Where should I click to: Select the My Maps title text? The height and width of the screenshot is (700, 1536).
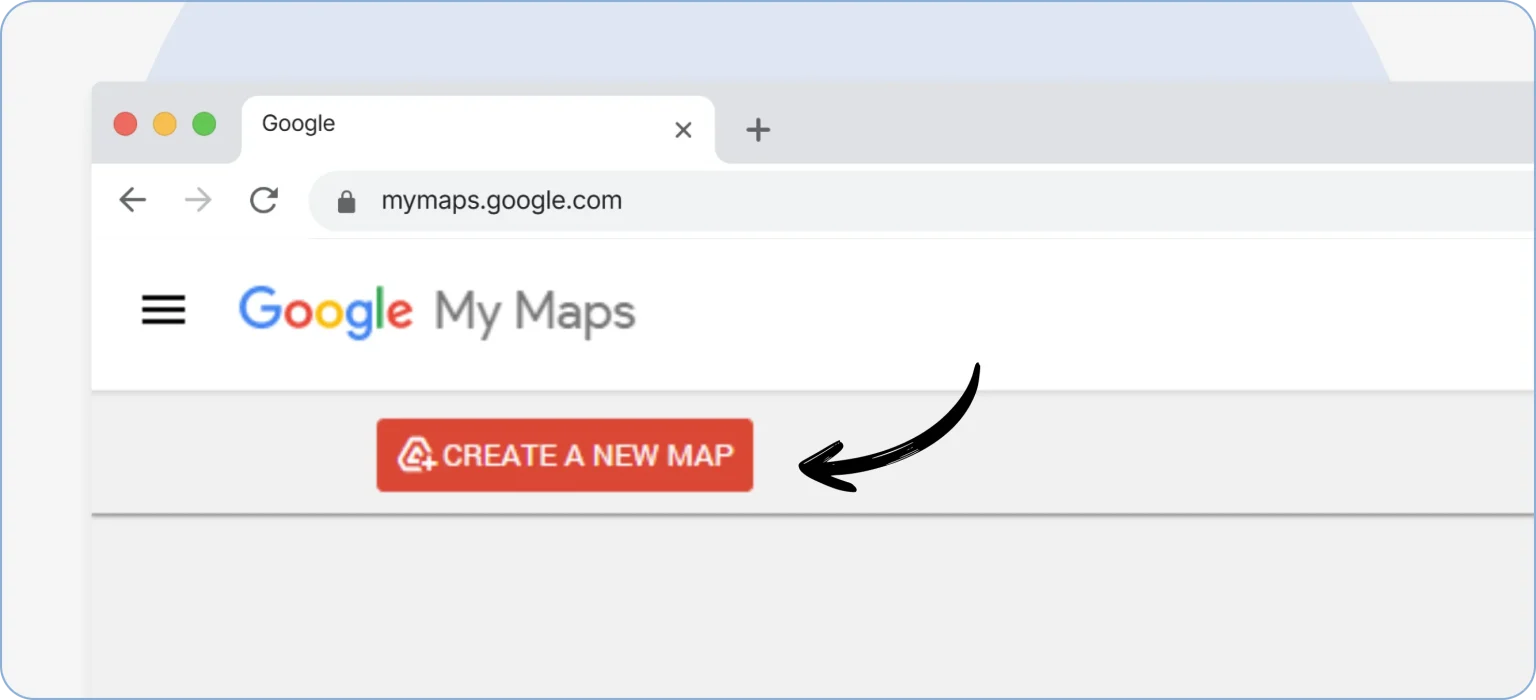535,312
